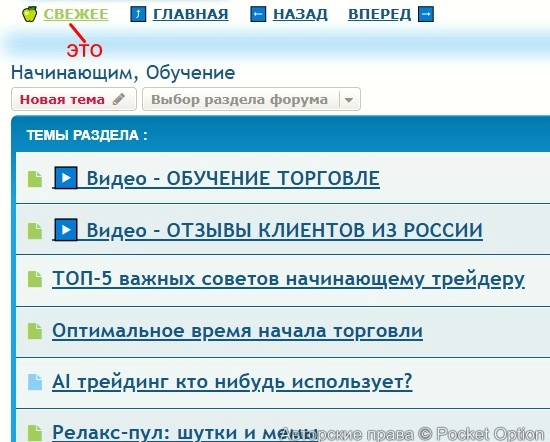Create a topic with Новая тема button
This screenshot has width=550, height=442.
click(x=74, y=99)
